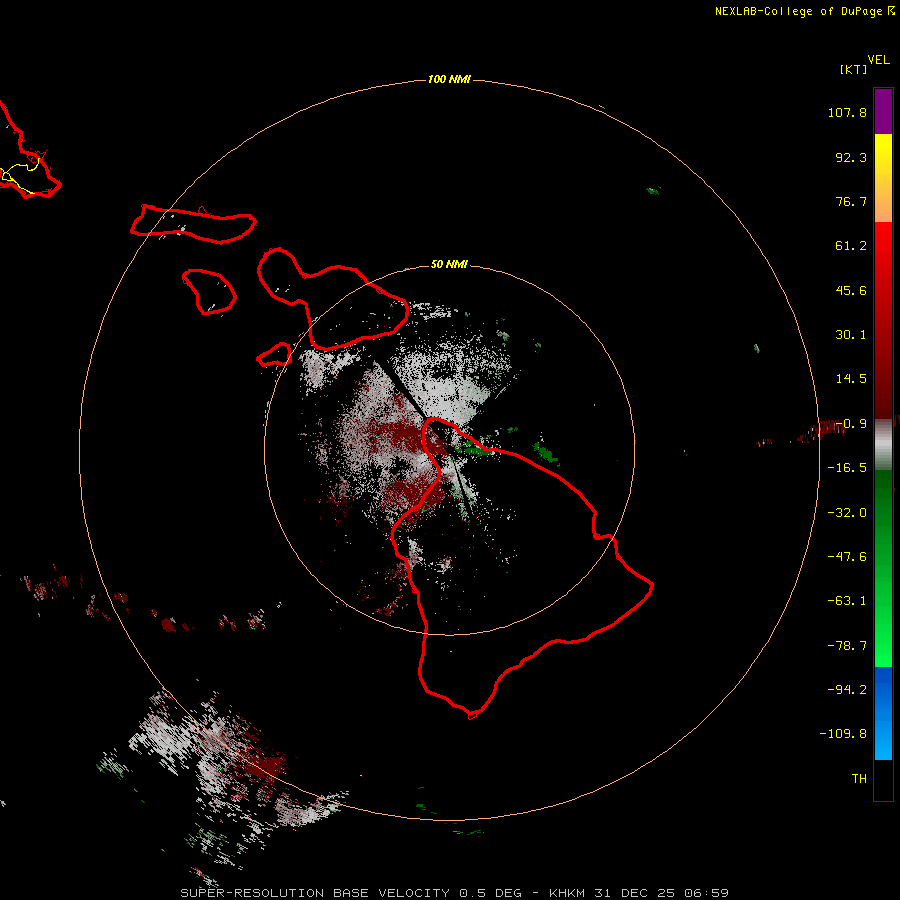Click the 100 NMI range ring label

pos(449,79)
